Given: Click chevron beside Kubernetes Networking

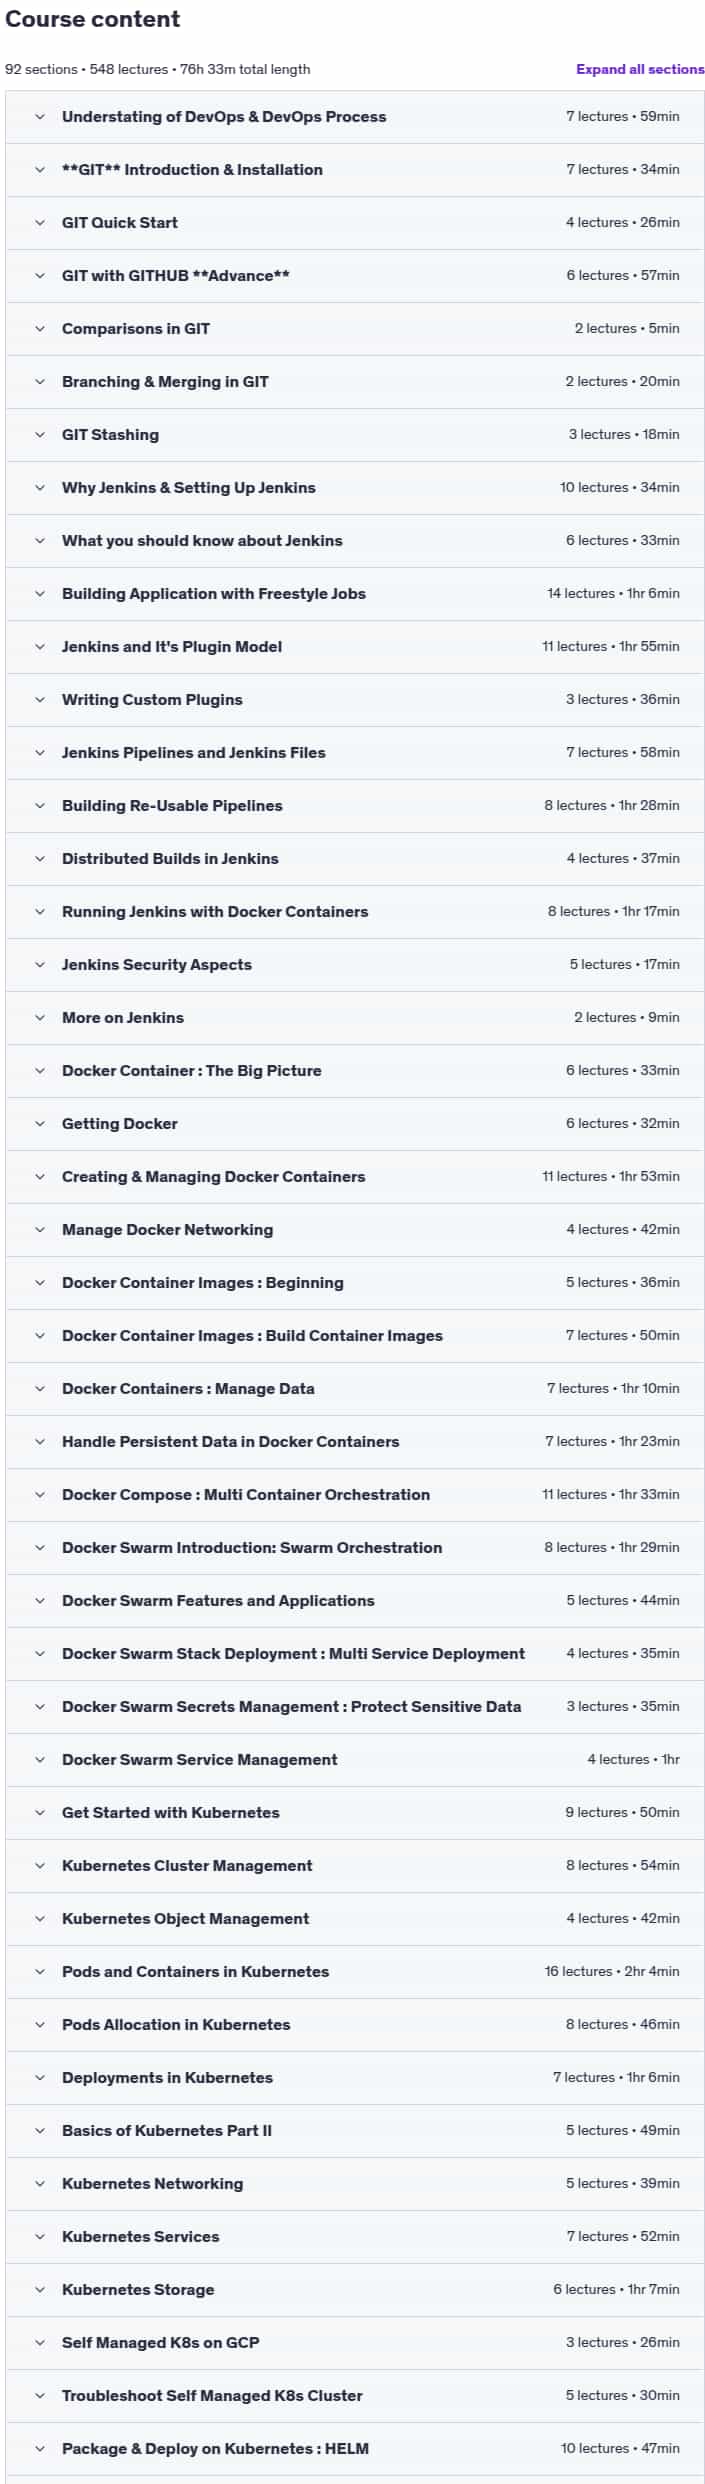Looking at the screenshot, I should 40,2184.
